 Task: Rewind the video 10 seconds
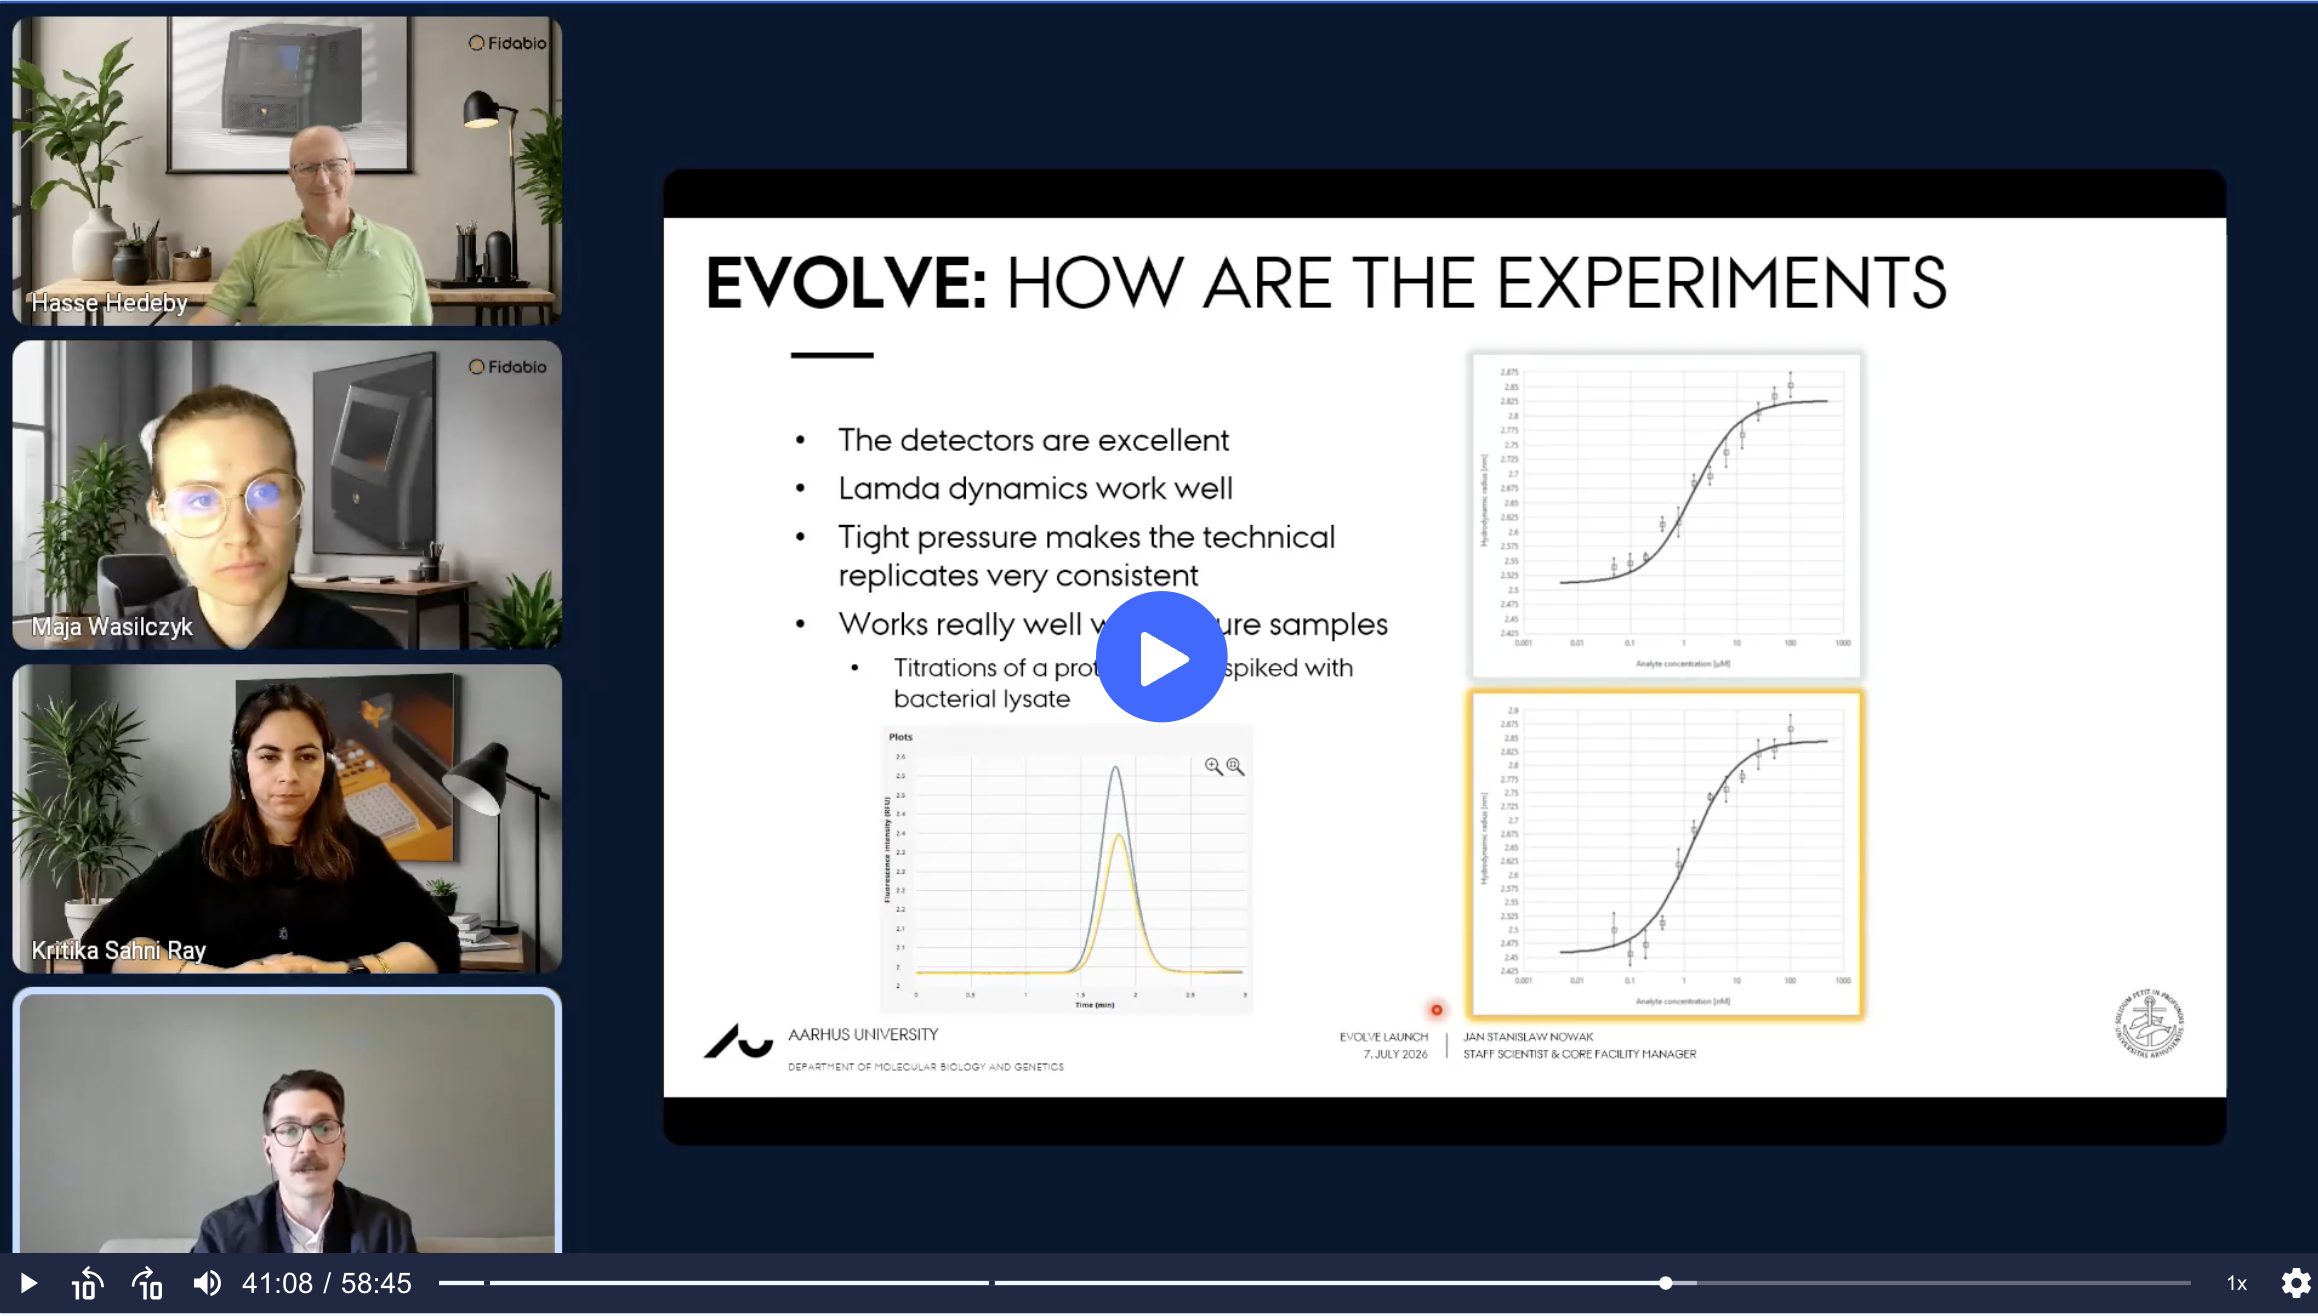[x=87, y=1283]
